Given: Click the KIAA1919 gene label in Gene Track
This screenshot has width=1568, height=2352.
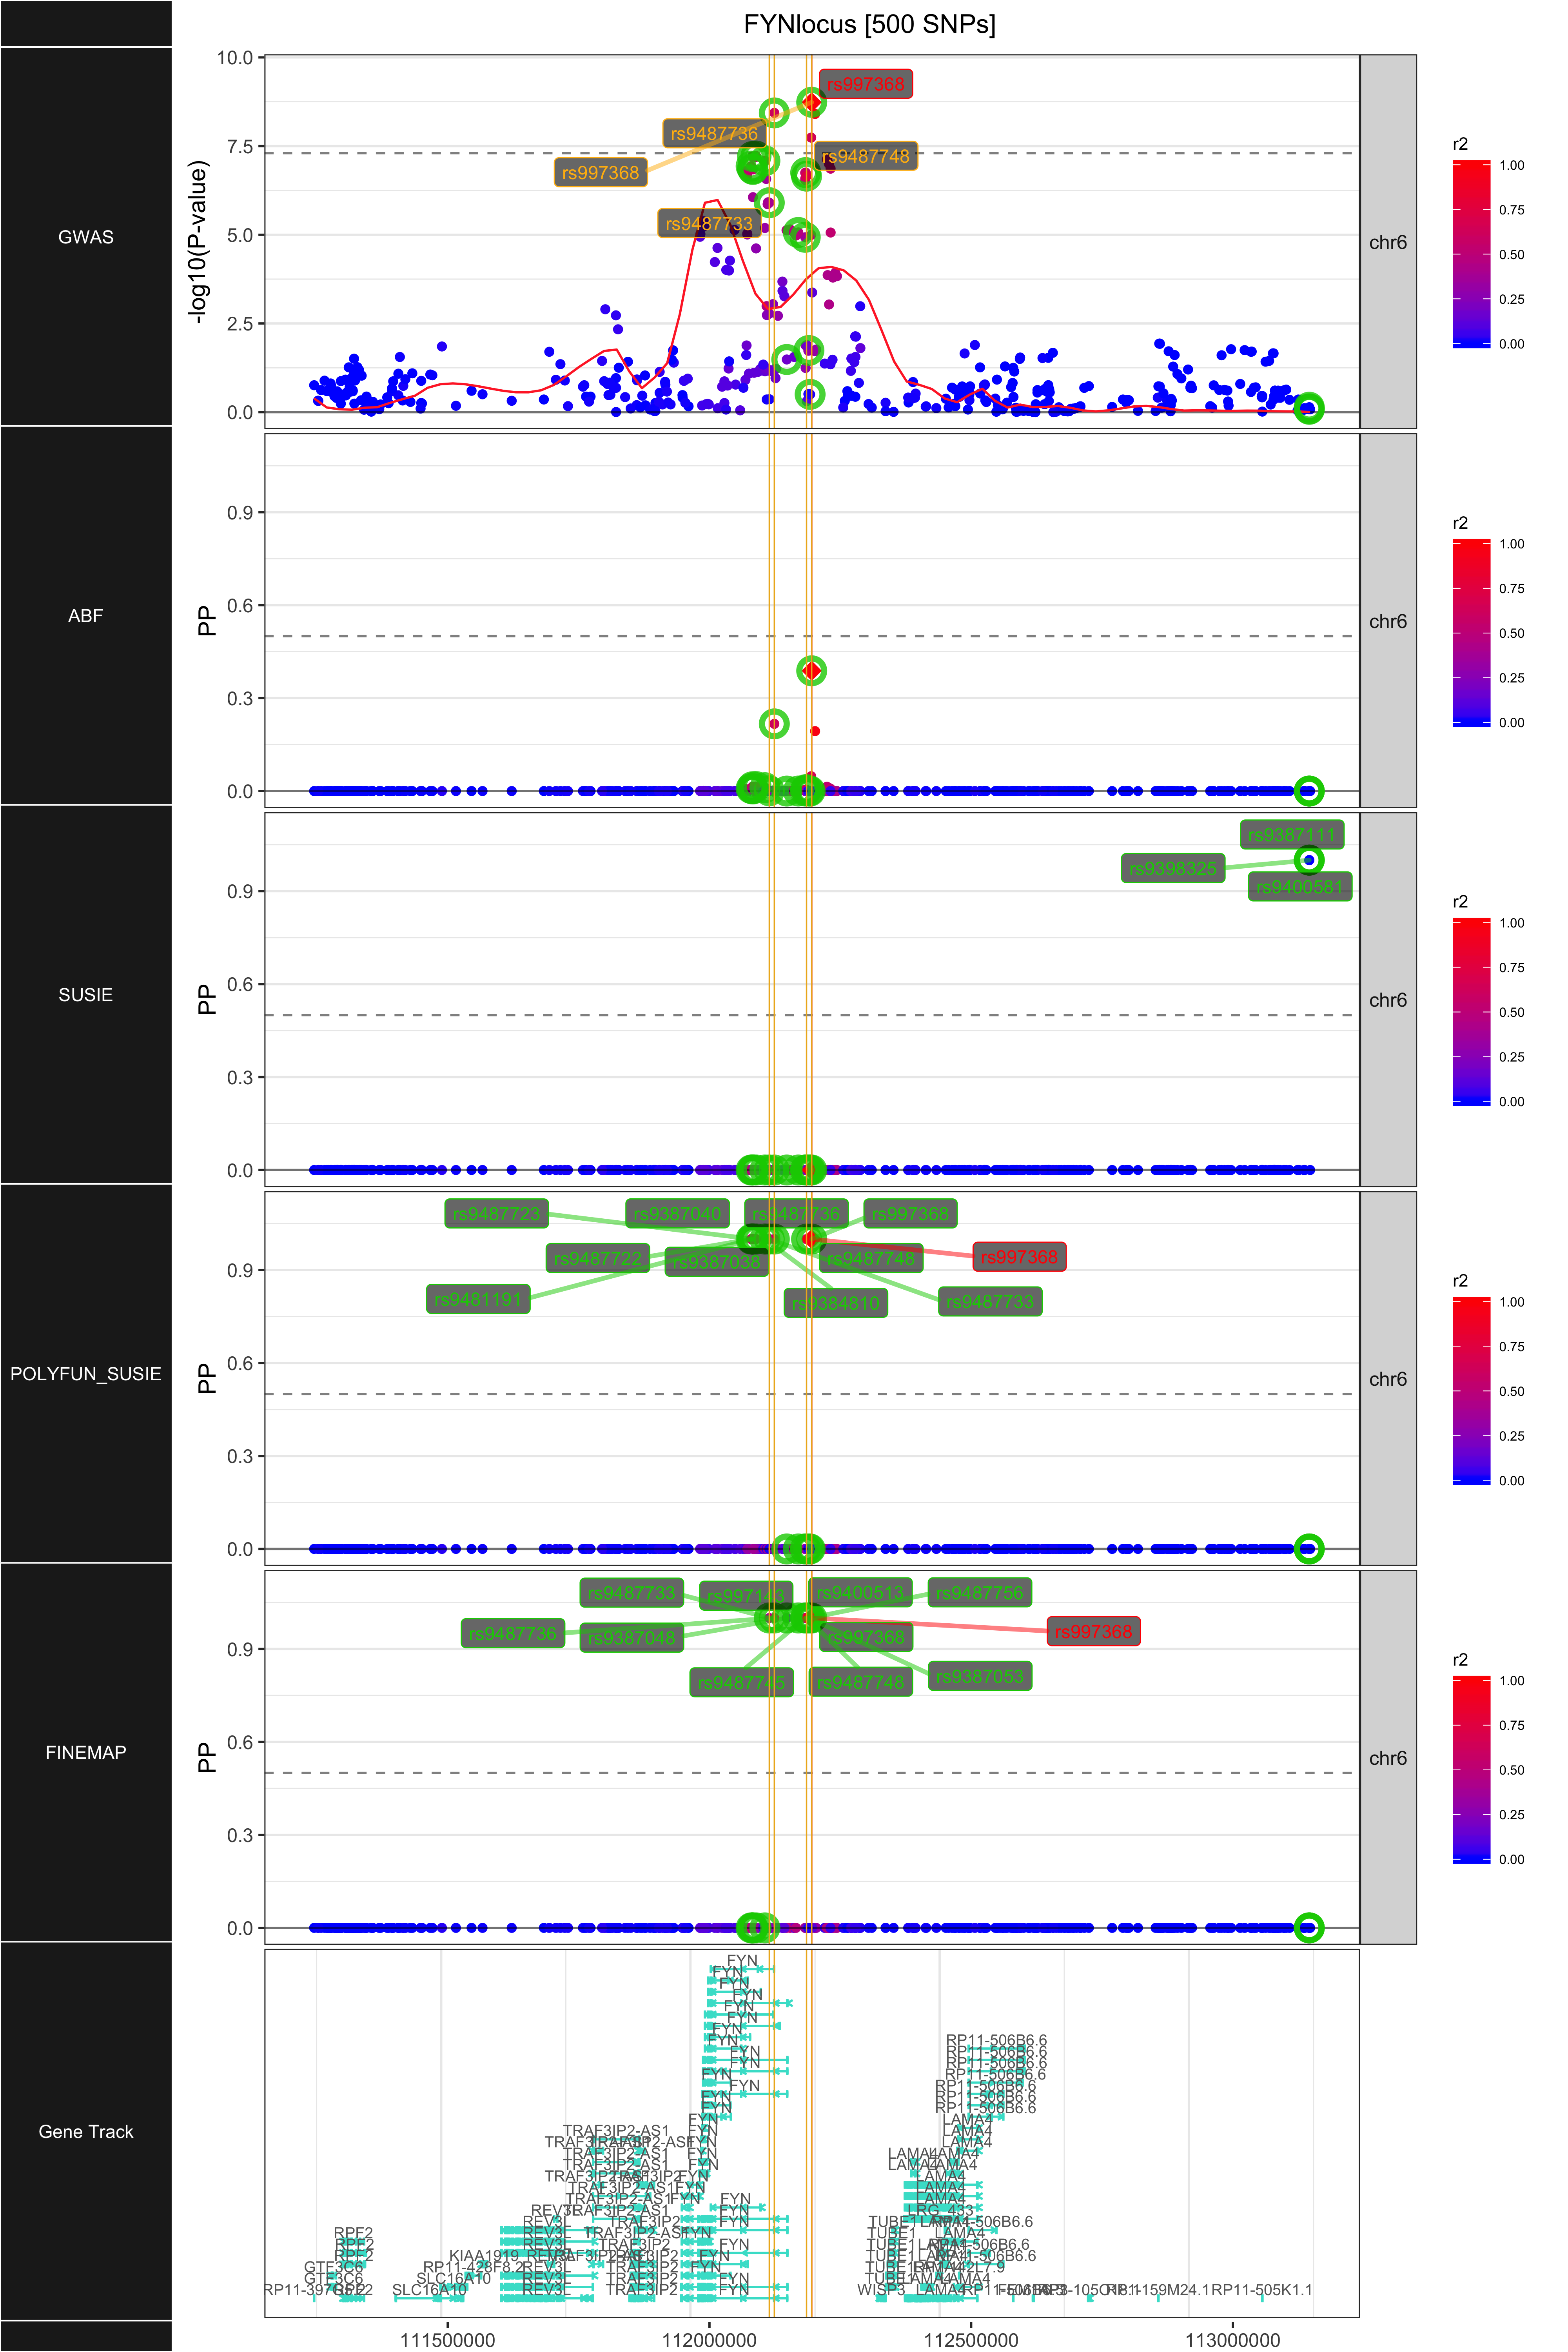Looking at the screenshot, I should point(484,2256).
